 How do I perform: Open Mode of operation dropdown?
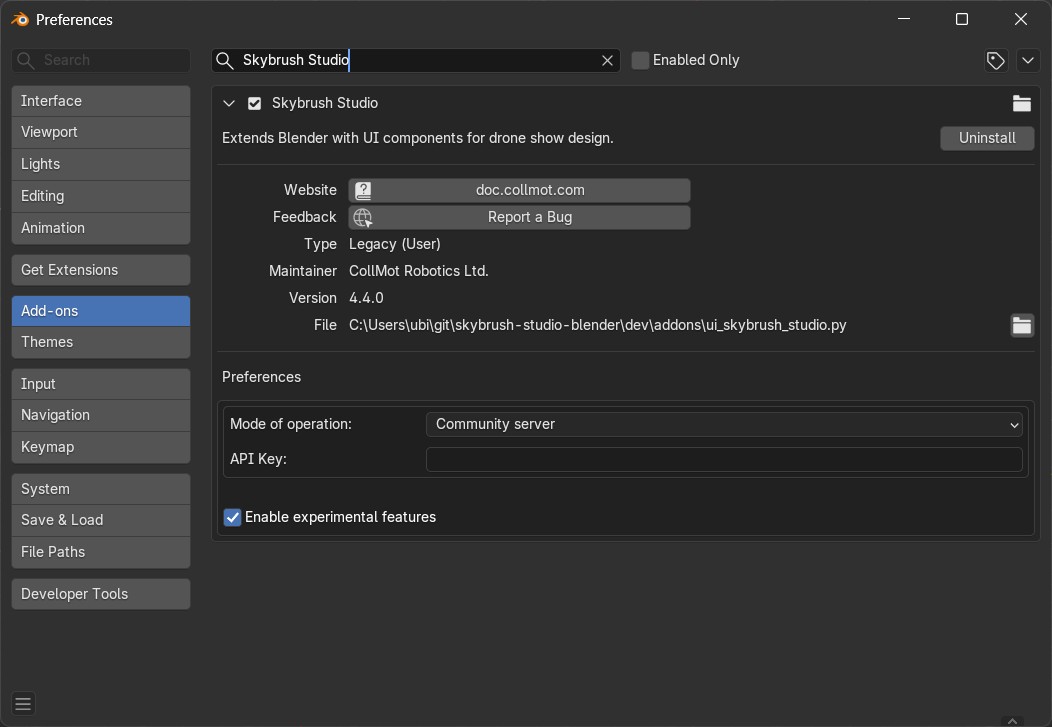tap(724, 425)
